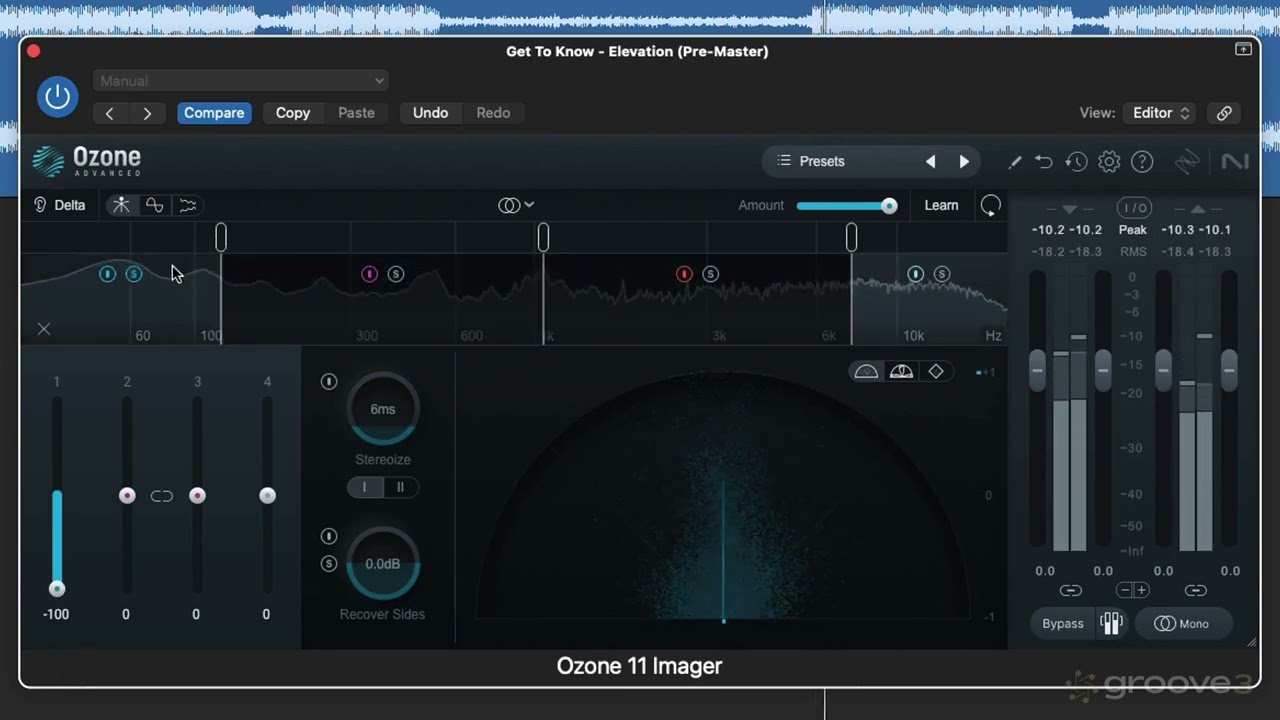Select Lissajous diamond vectorscope view
The width and height of the screenshot is (1280, 720).
pos(936,372)
